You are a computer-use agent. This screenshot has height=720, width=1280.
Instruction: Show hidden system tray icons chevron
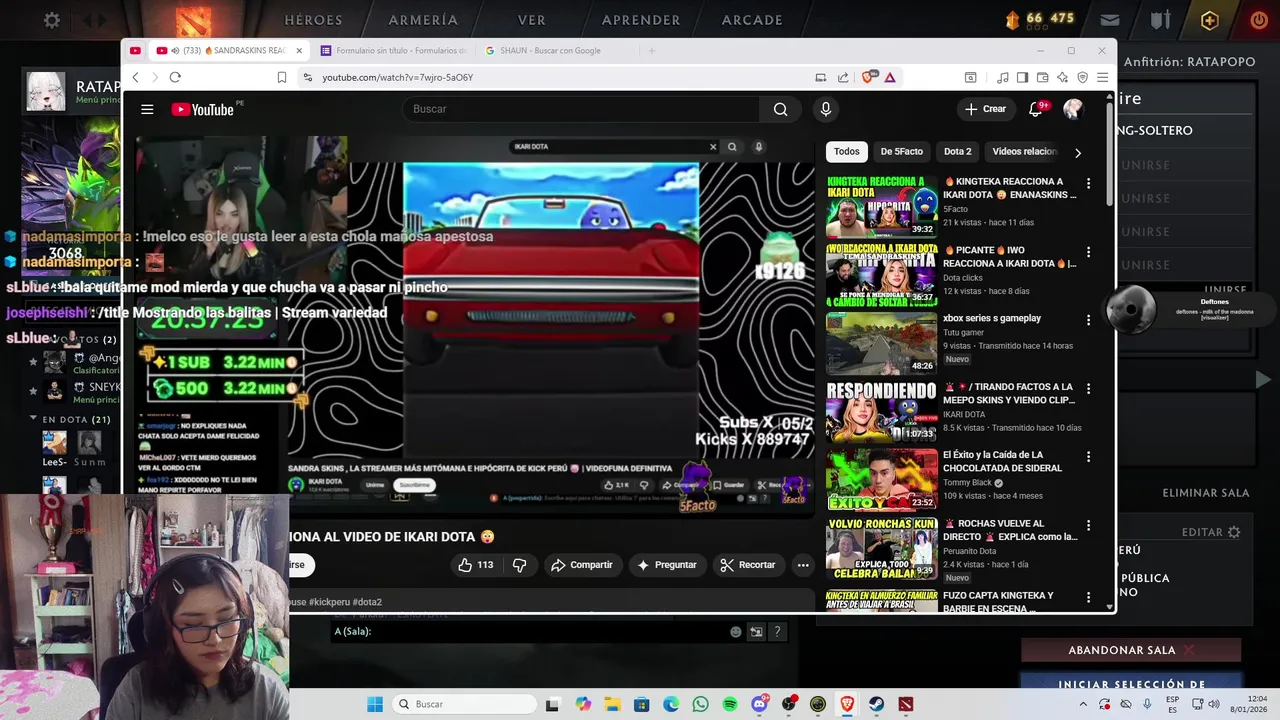(1082, 704)
